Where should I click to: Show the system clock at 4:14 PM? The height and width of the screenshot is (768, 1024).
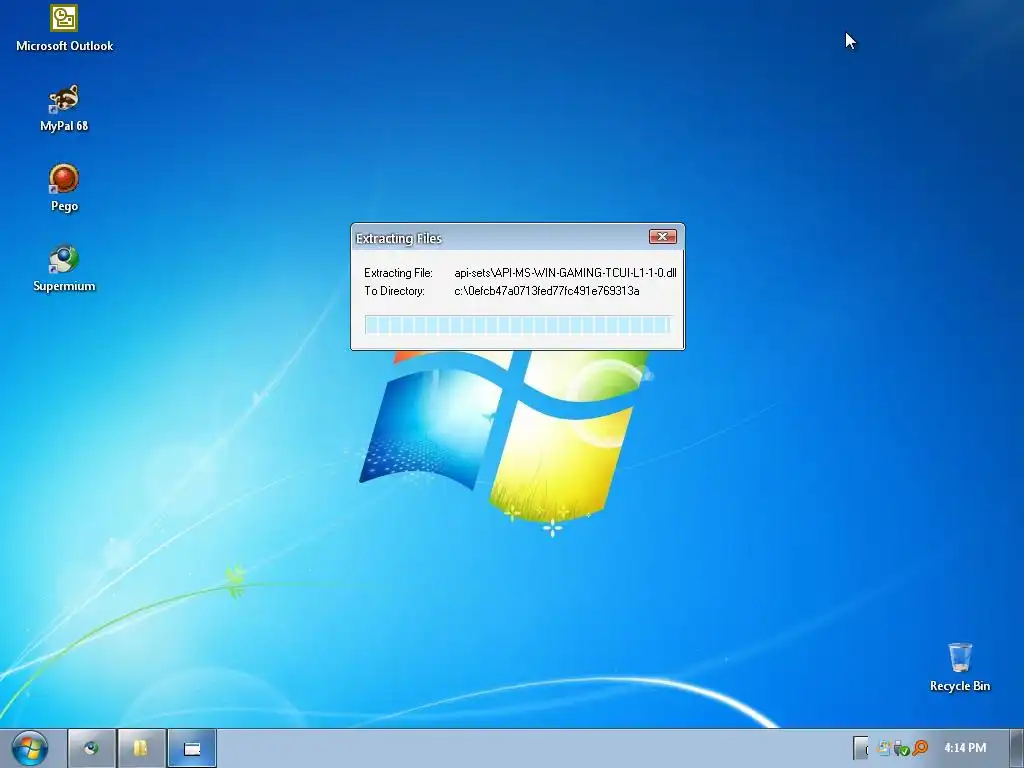(x=965, y=748)
